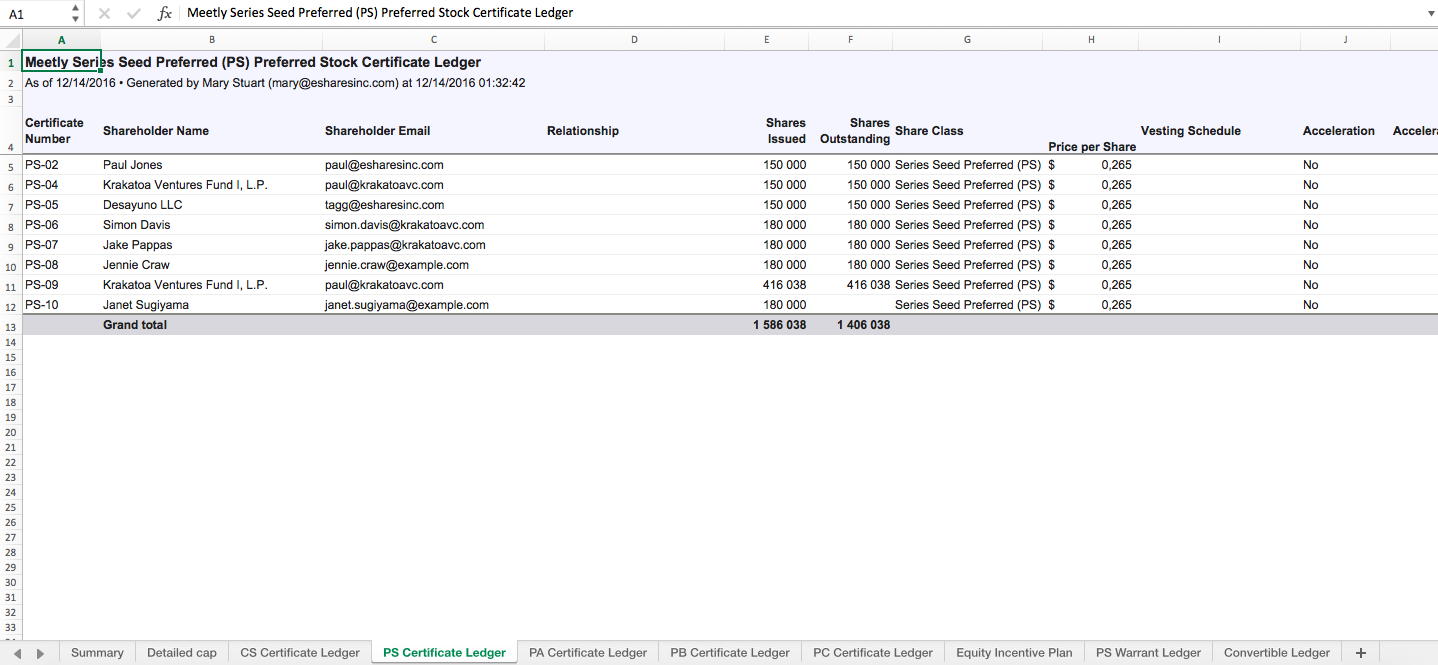Open the PC Certificate Ledger tab
This screenshot has width=1438, height=665.
click(x=873, y=653)
